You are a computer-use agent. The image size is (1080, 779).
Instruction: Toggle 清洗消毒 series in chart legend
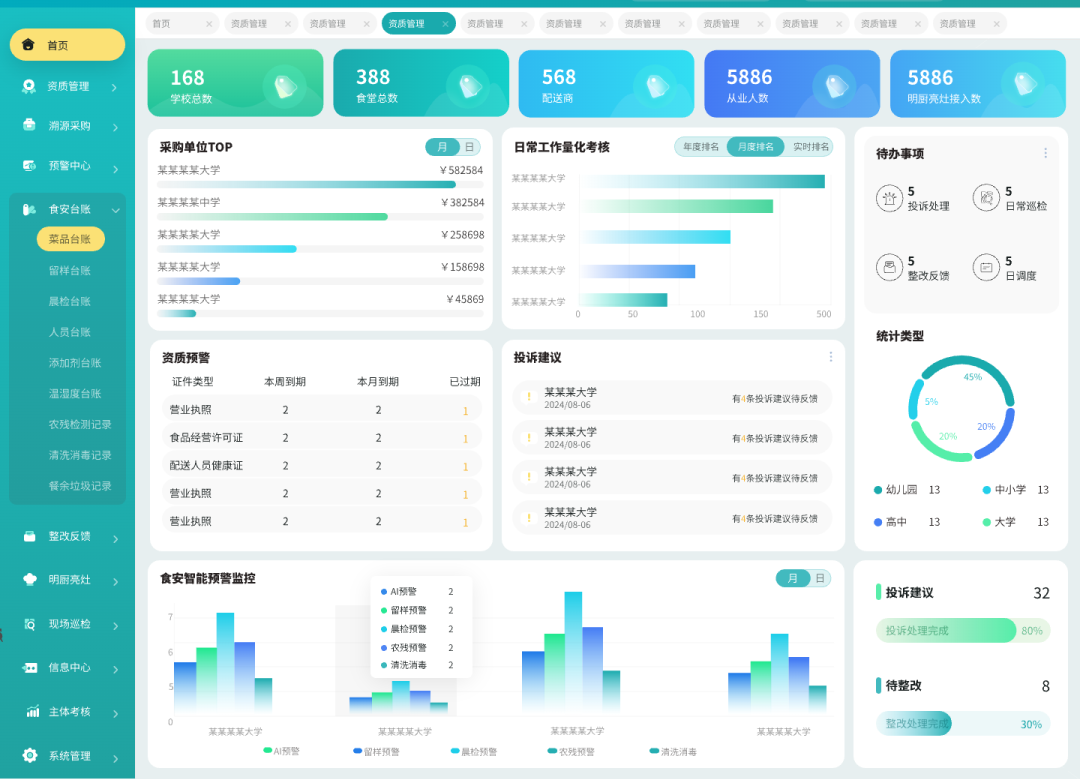coord(673,751)
